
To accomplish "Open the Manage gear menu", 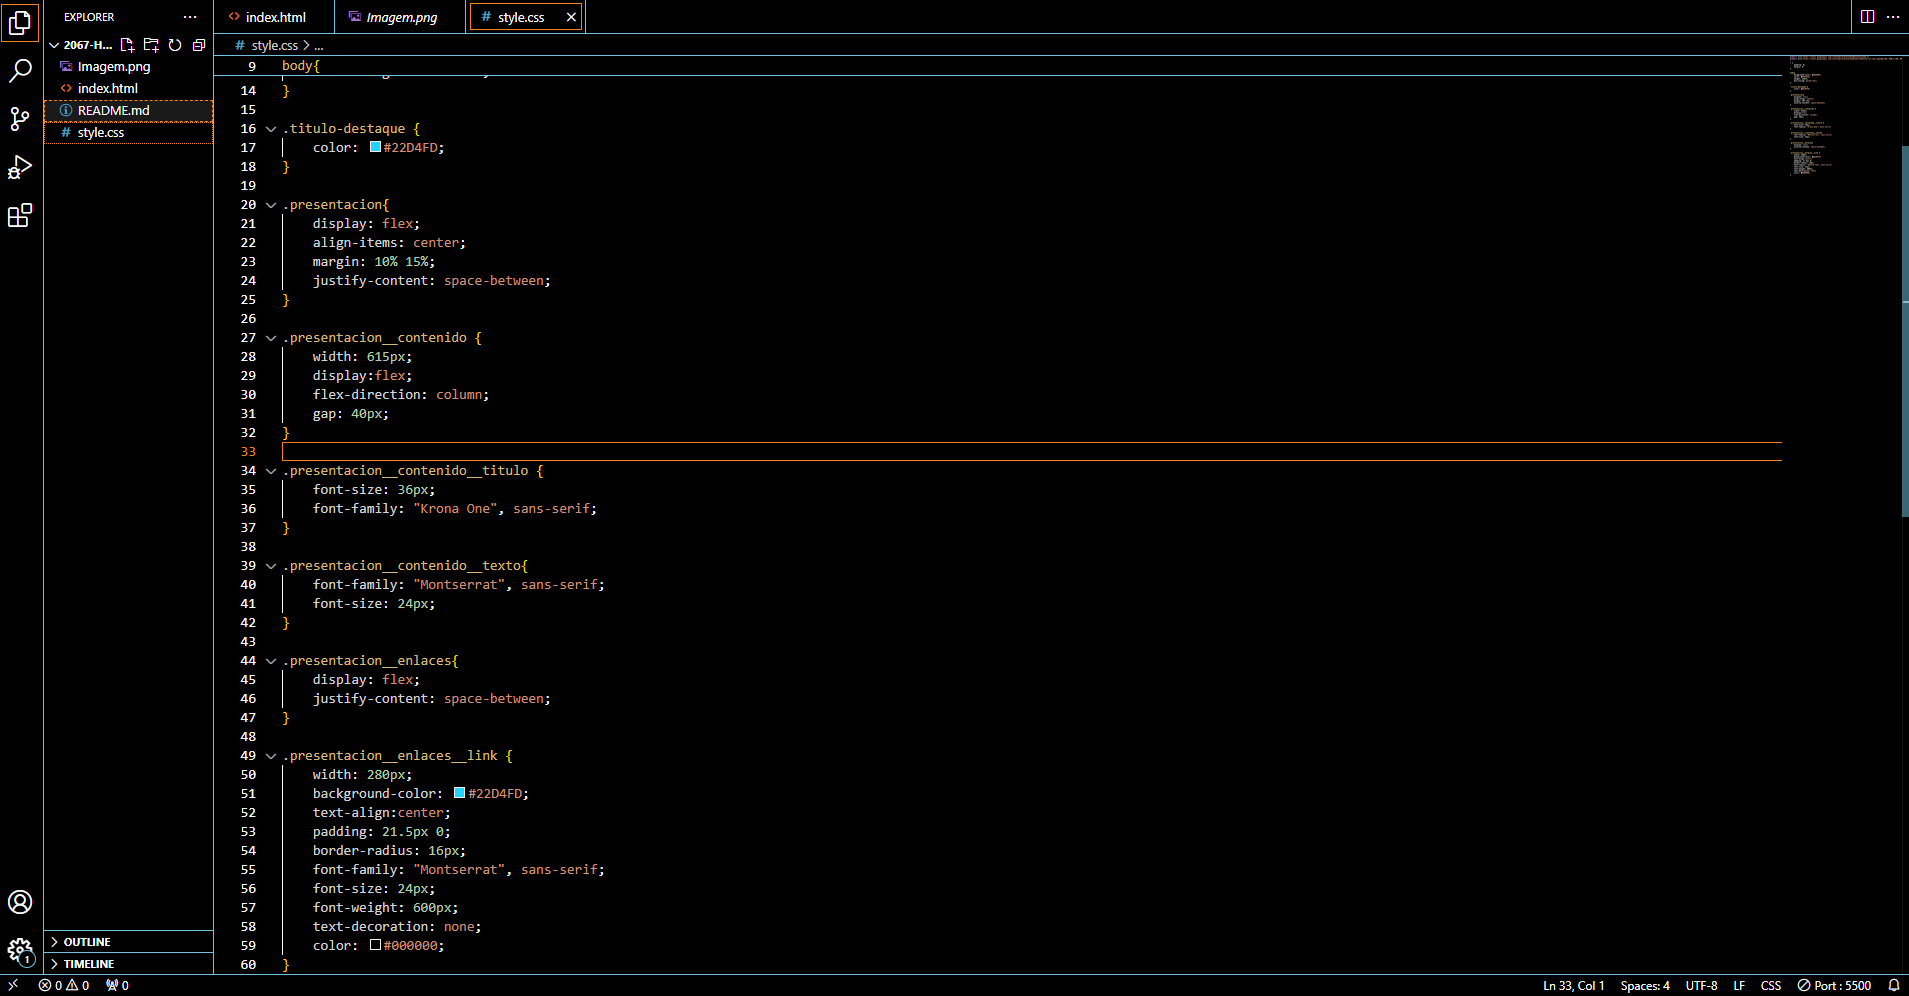I will tap(20, 950).
